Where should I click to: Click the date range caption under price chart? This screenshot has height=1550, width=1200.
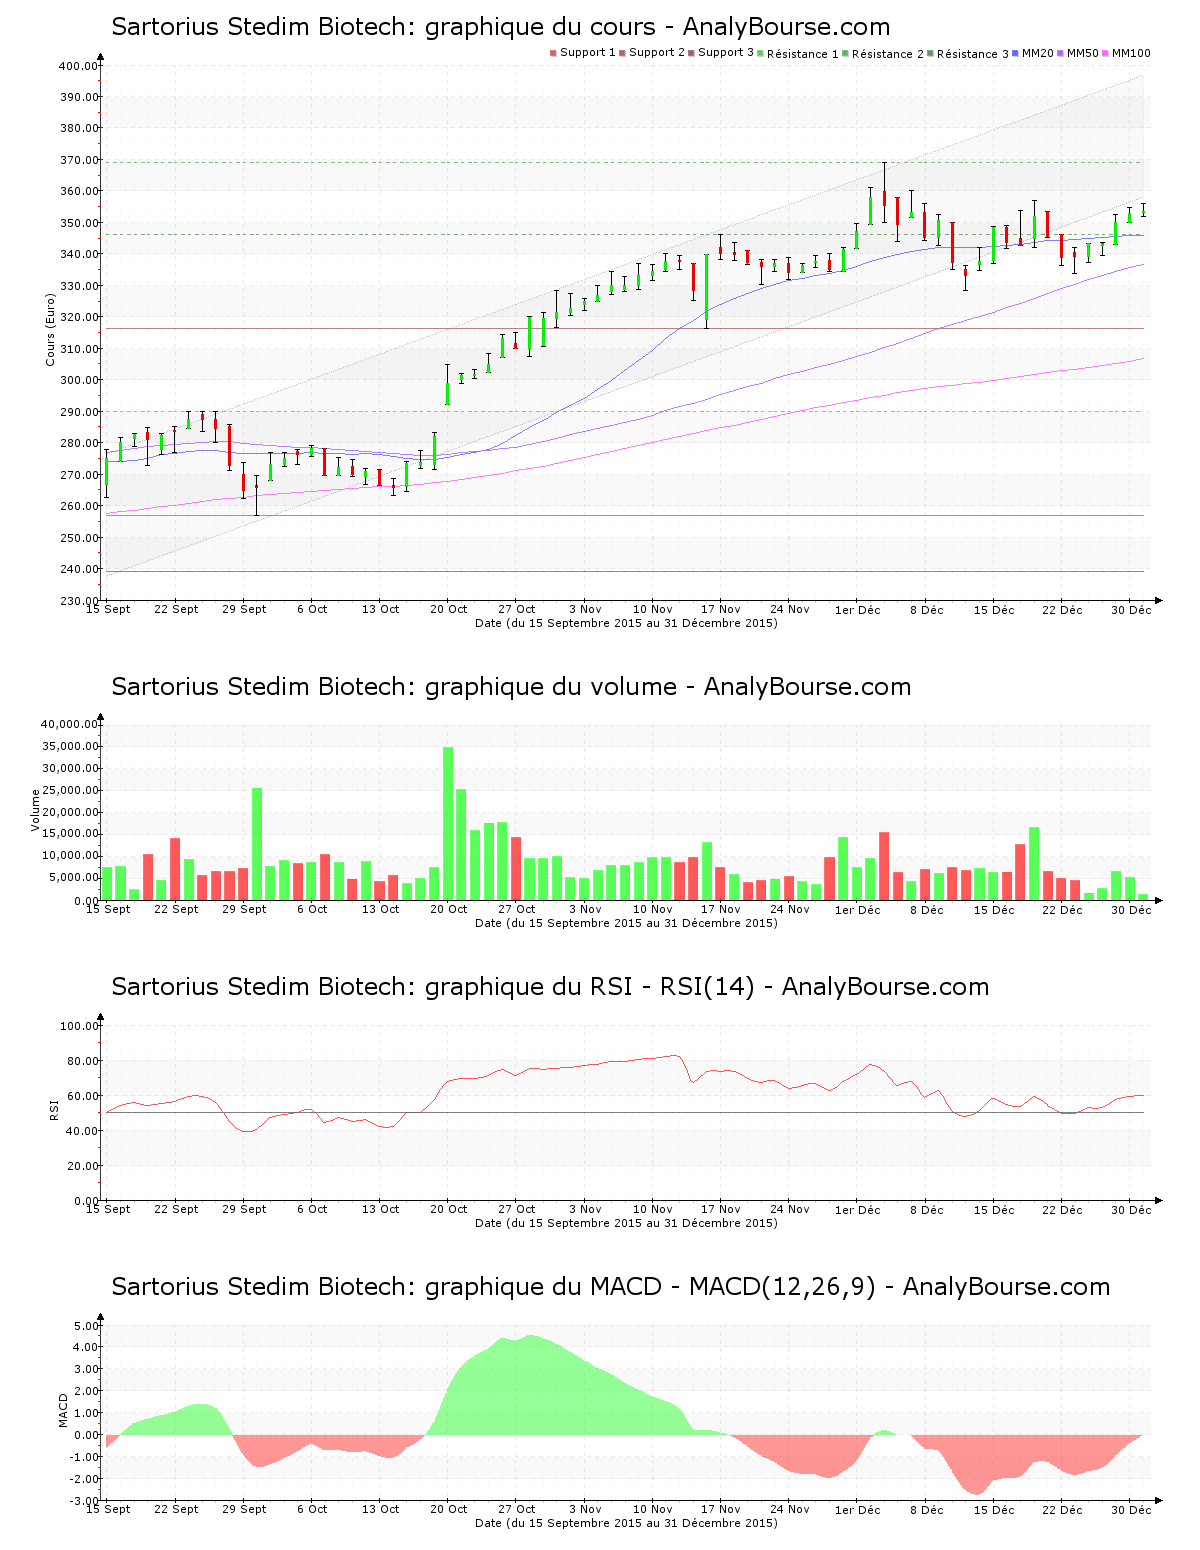pyautogui.click(x=626, y=623)
